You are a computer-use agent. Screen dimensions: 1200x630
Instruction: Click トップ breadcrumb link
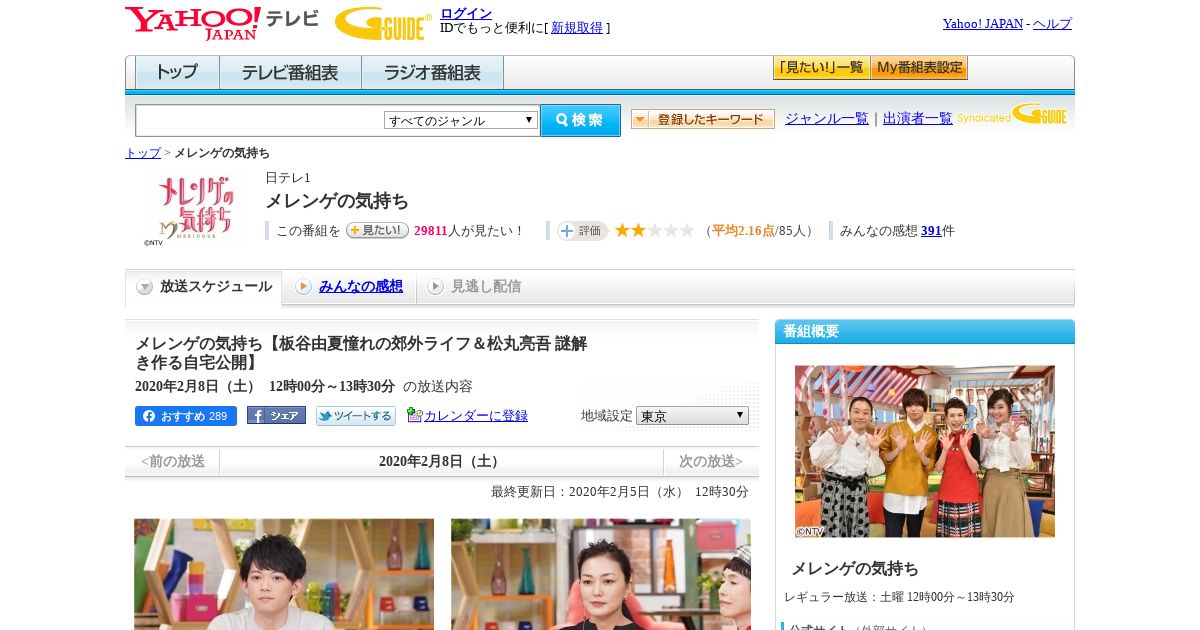click(x=143, y=153)
